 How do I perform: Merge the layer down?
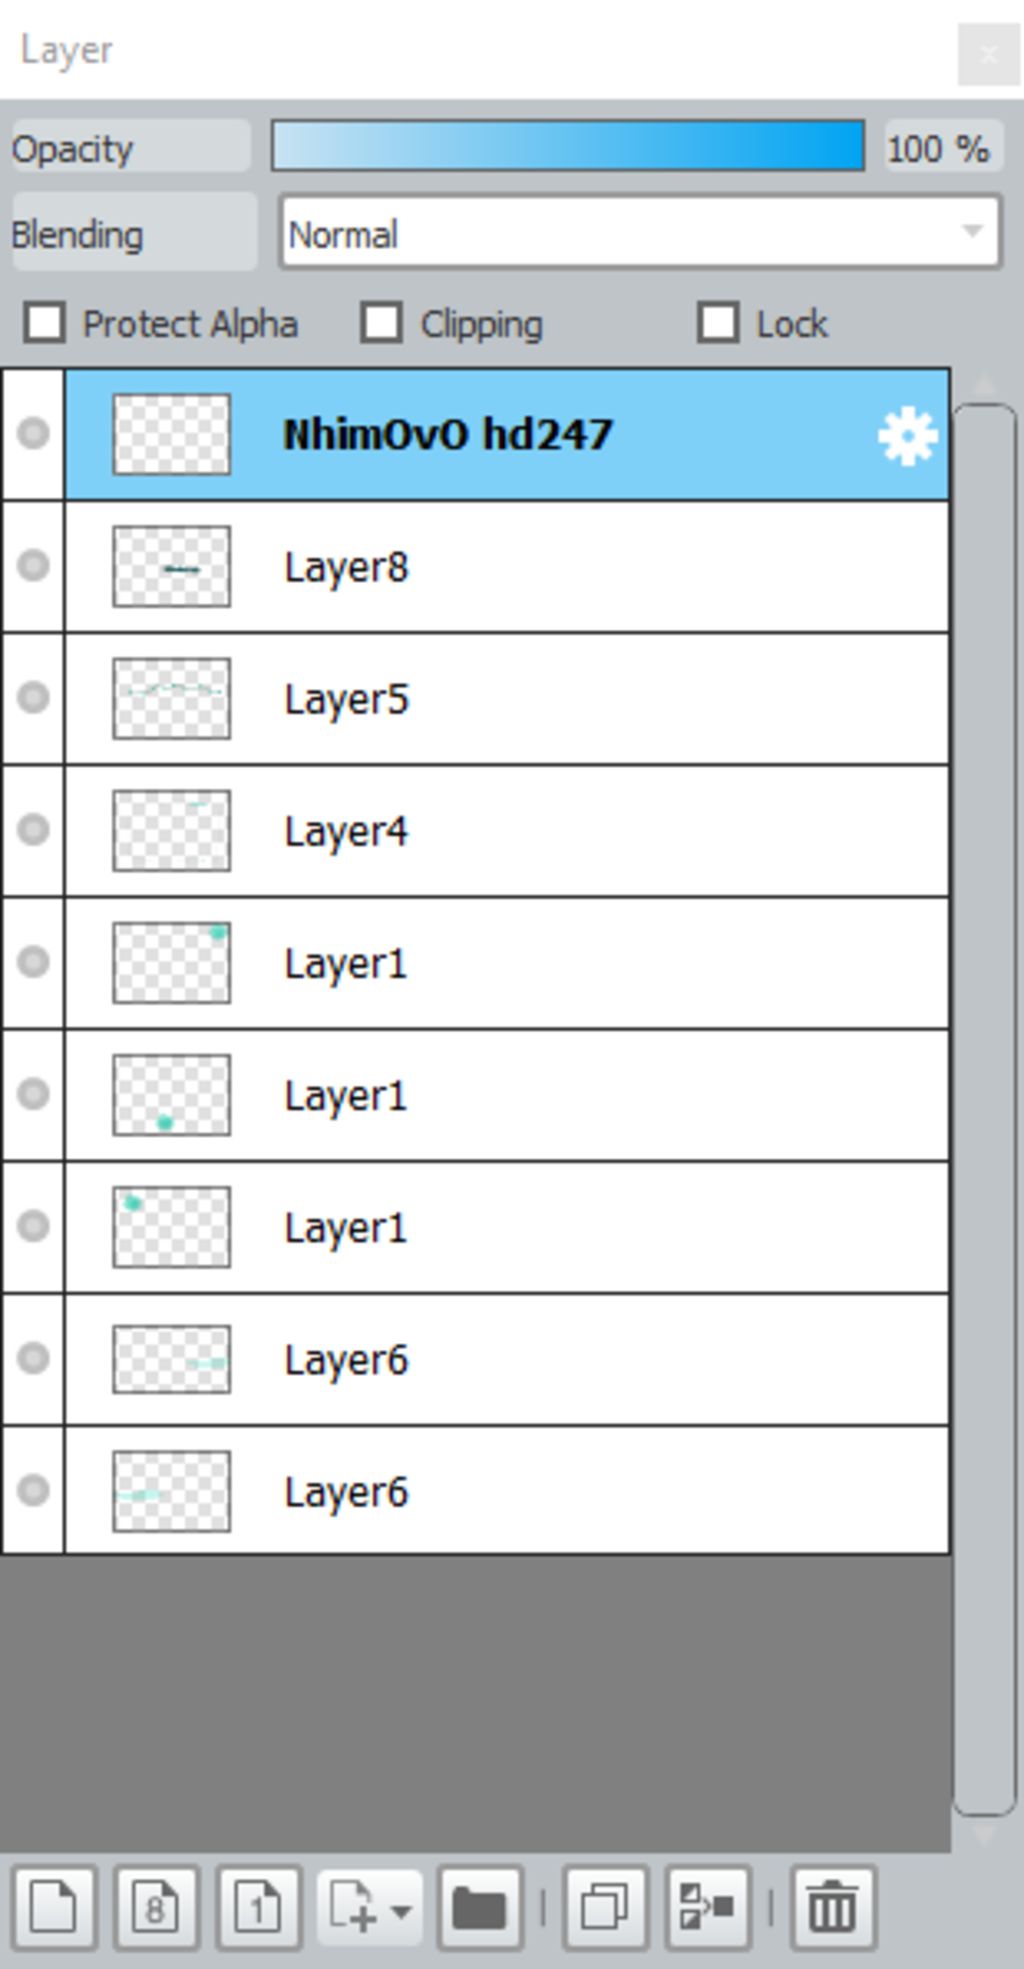point(708,1907)
